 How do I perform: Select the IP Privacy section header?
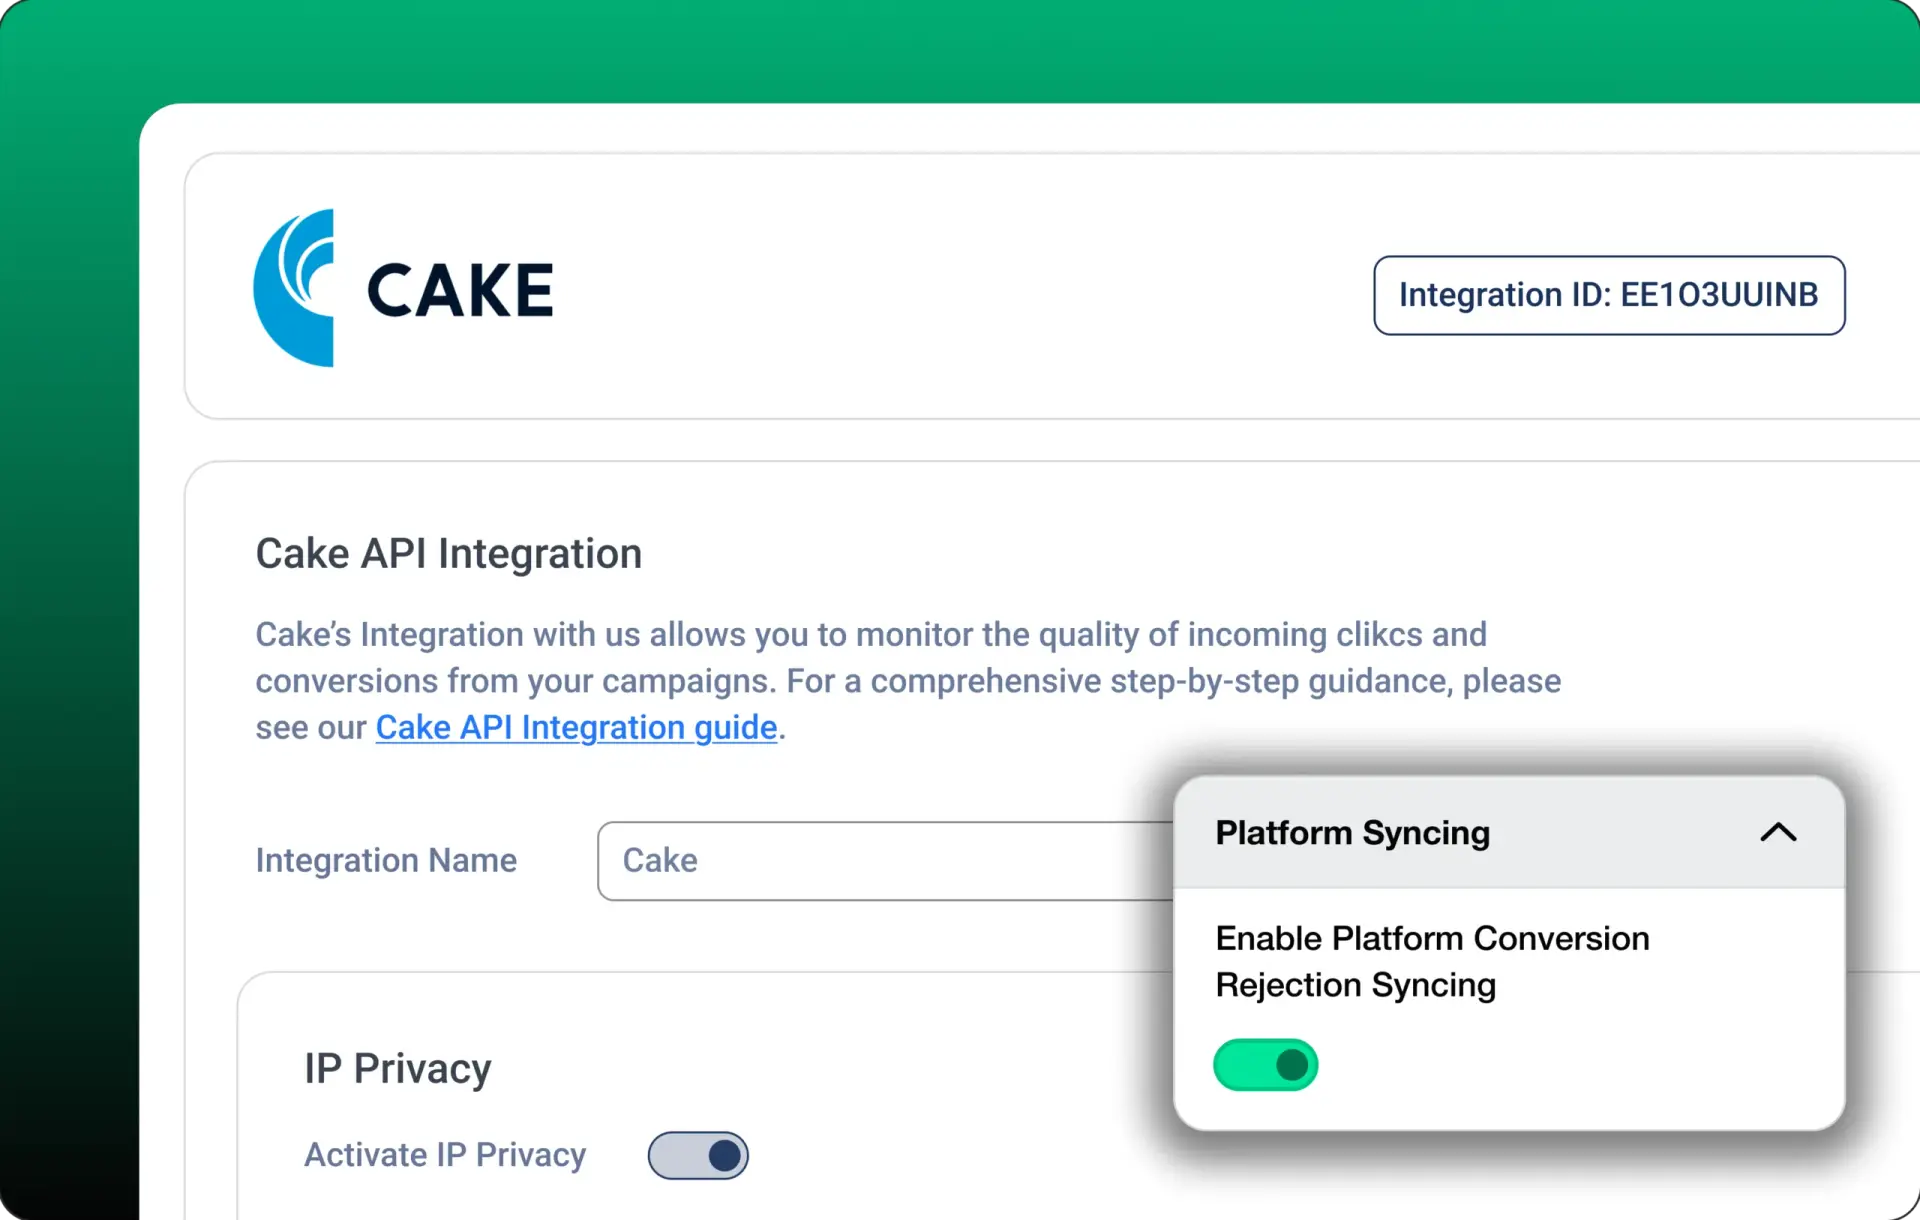click(x=397, y=1067)
